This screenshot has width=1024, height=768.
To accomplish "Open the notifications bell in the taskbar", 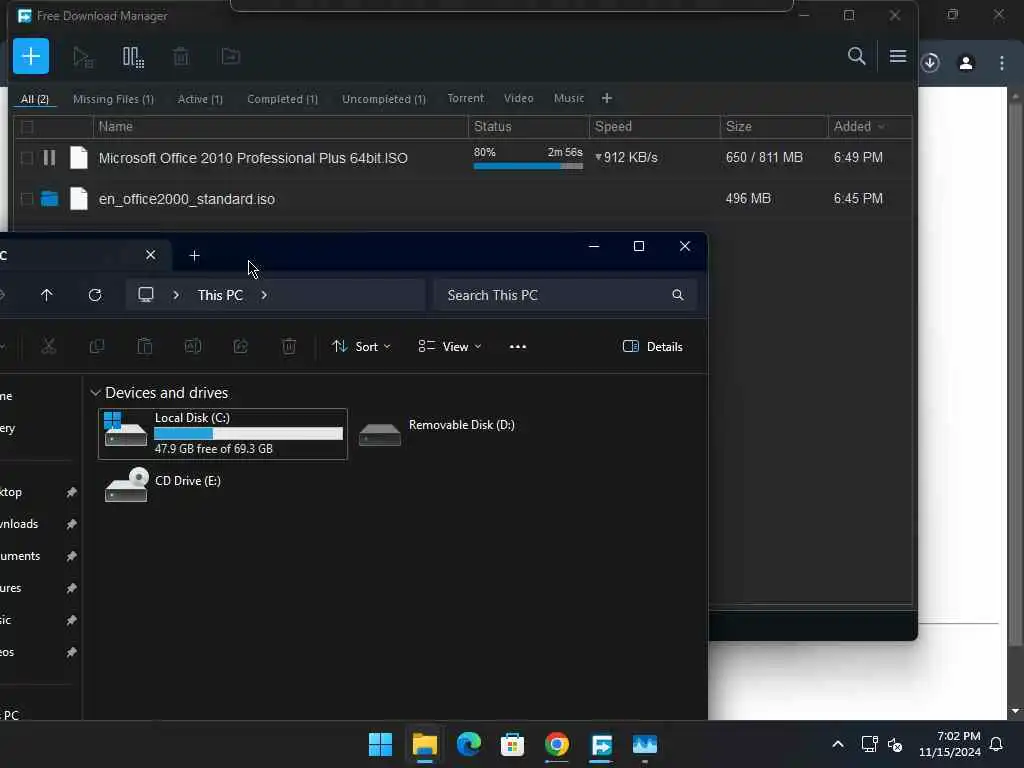I will tap(996, 744).
